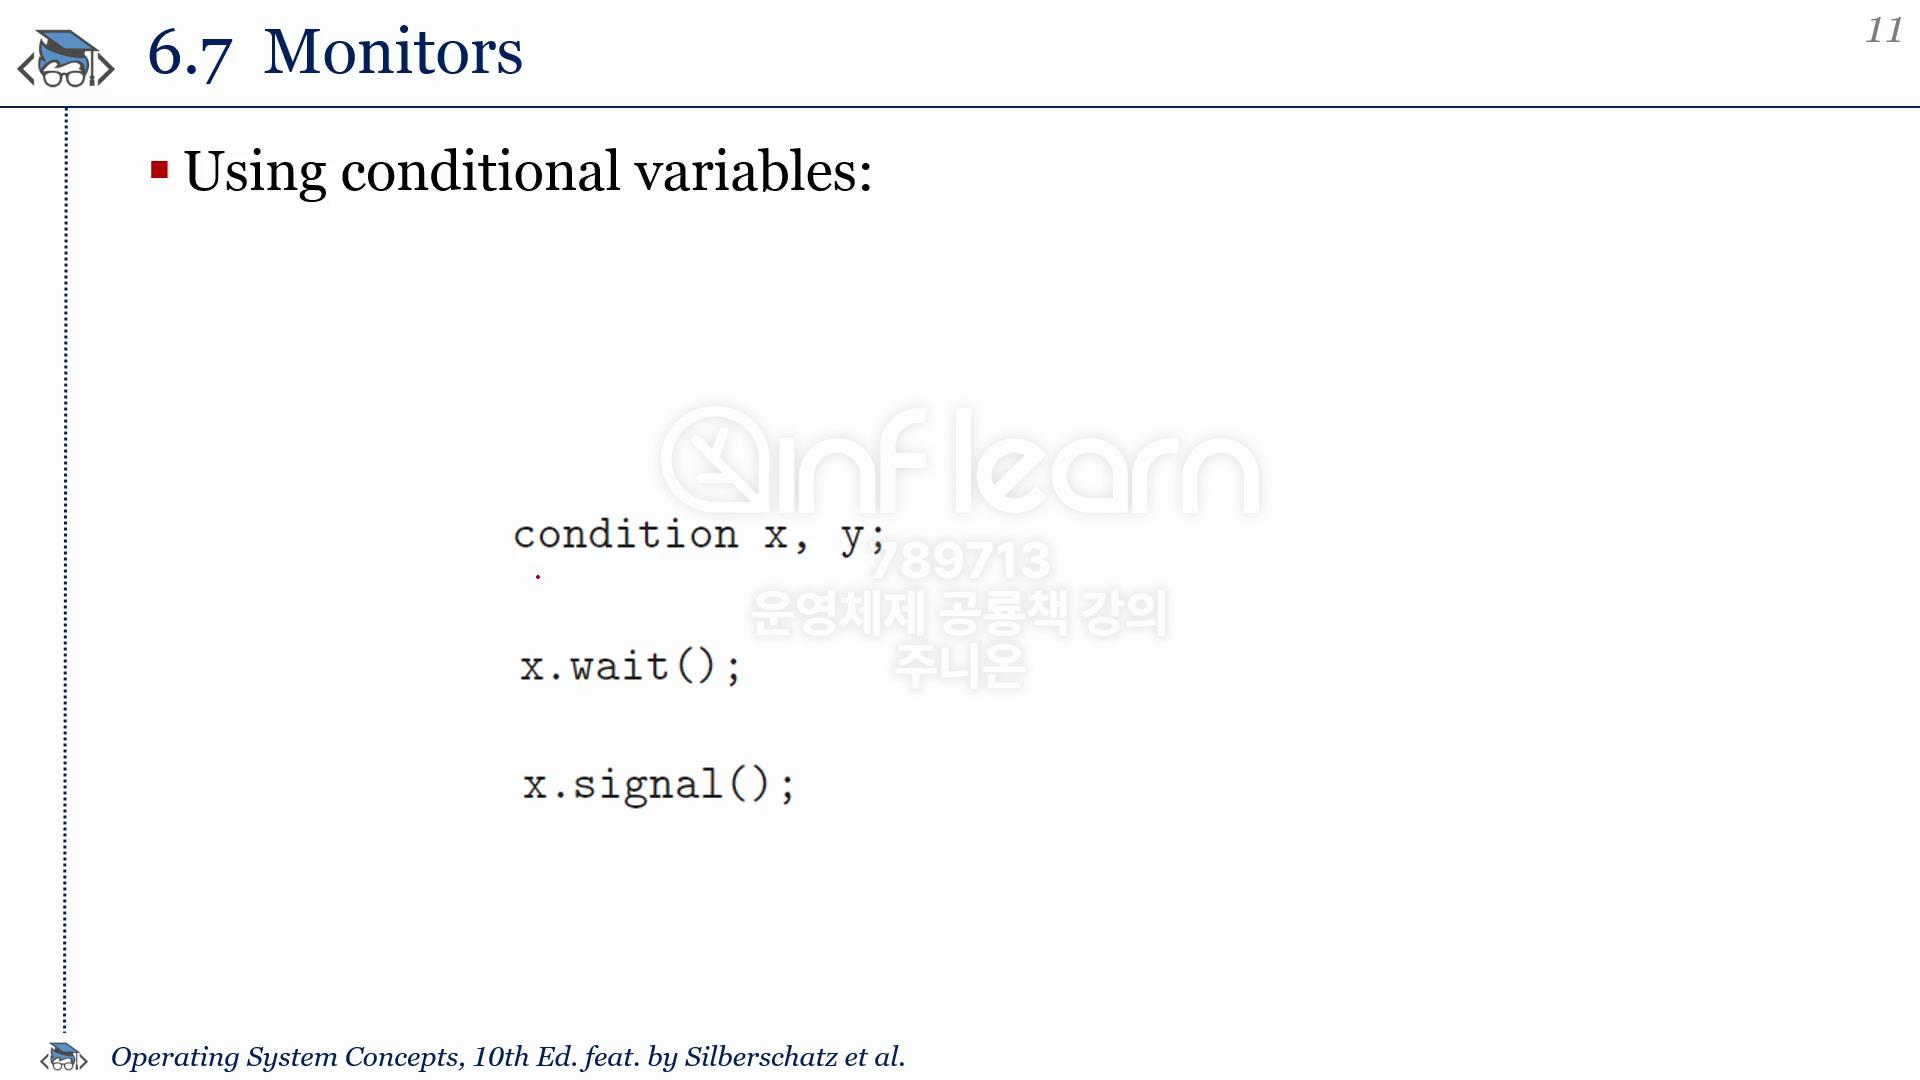Click 'Silberschatz et al.' in the footer
1920x1080 pixels.
pyautogui.click(x=795, y=1057)
